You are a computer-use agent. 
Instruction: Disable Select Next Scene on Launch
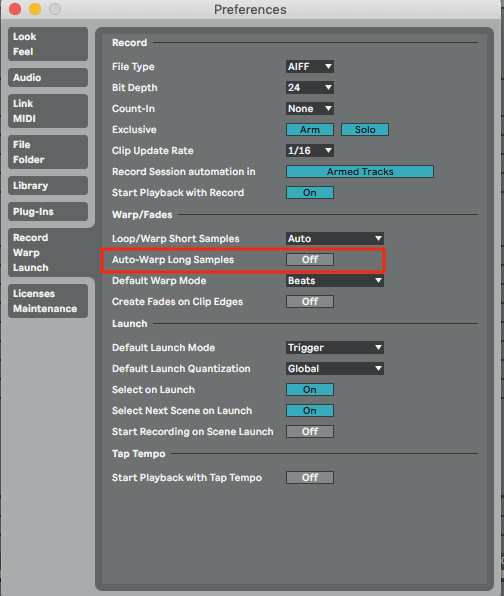(x=310, y=411)
